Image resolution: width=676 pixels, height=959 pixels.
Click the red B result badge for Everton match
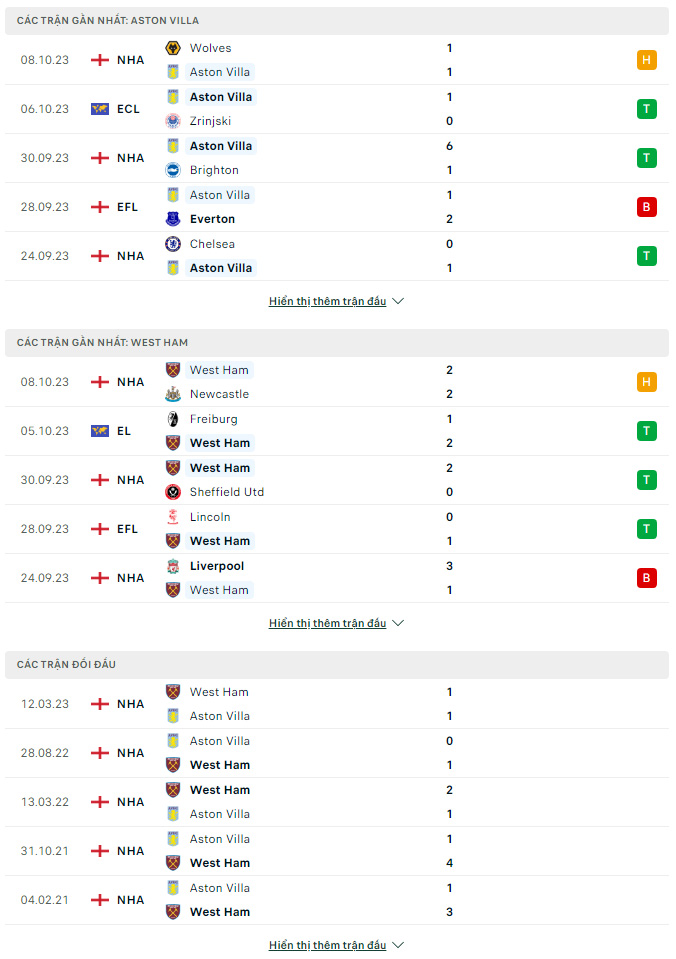click(647, 207)
